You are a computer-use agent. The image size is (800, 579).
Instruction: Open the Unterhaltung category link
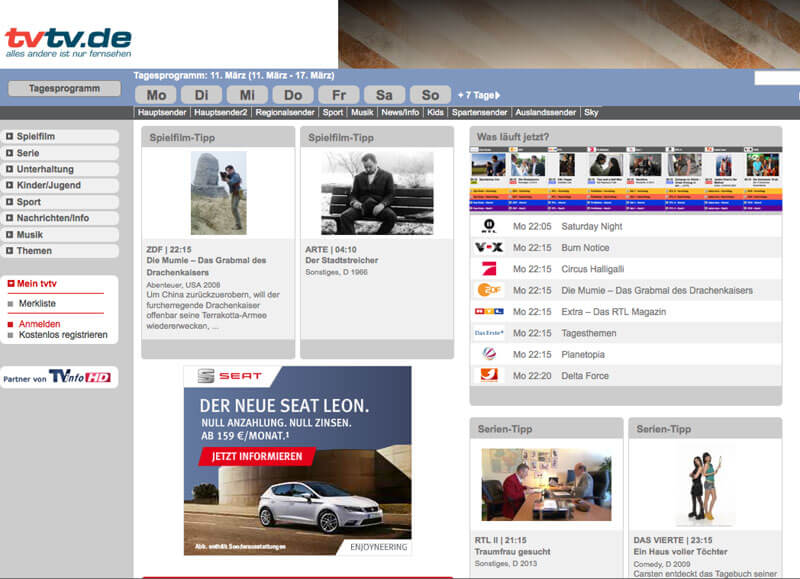coord(45,169)
